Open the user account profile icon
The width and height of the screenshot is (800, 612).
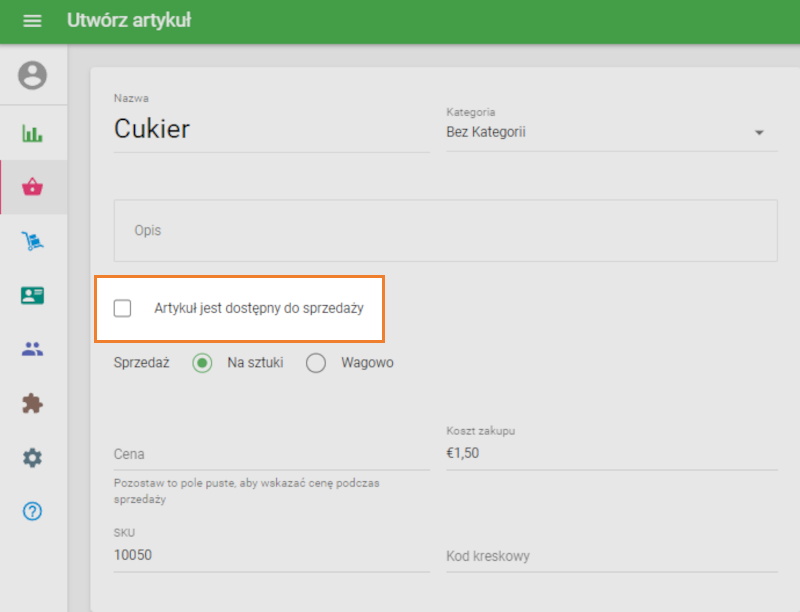click(33, 75)
